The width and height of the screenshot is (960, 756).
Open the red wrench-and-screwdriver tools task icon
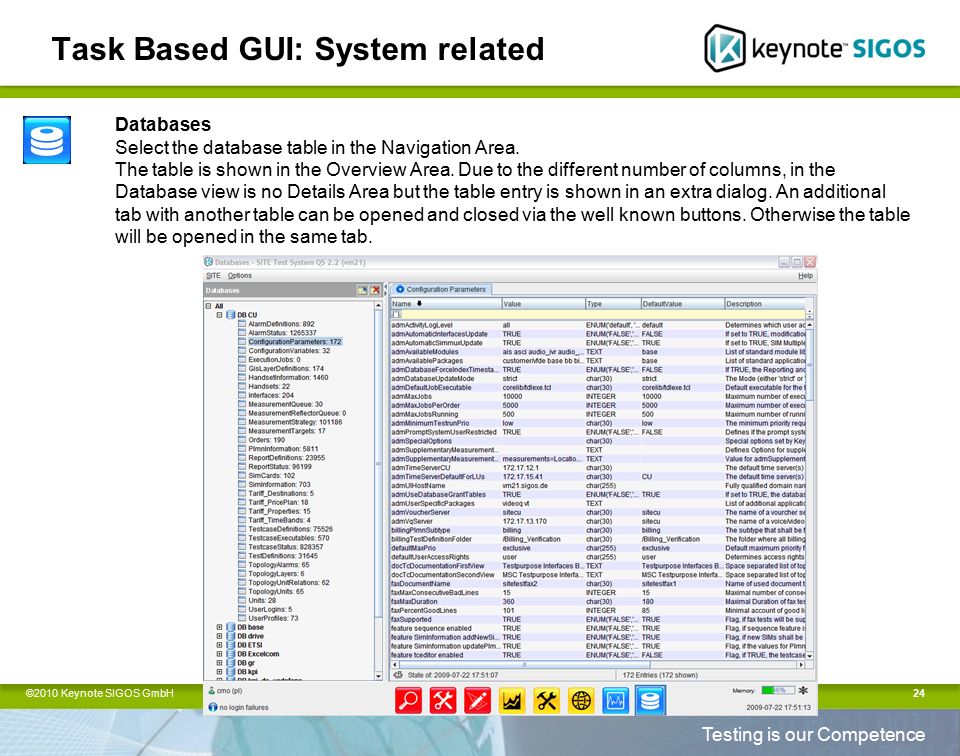[x=443, y=700]
